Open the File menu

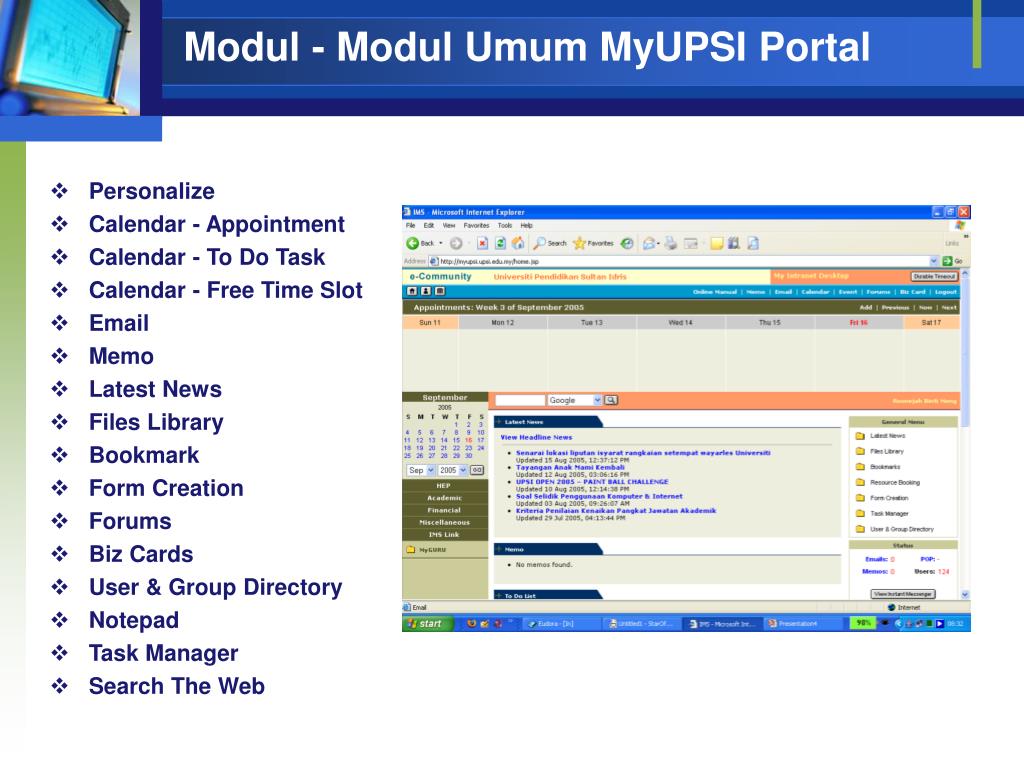[x=411, y=225]
